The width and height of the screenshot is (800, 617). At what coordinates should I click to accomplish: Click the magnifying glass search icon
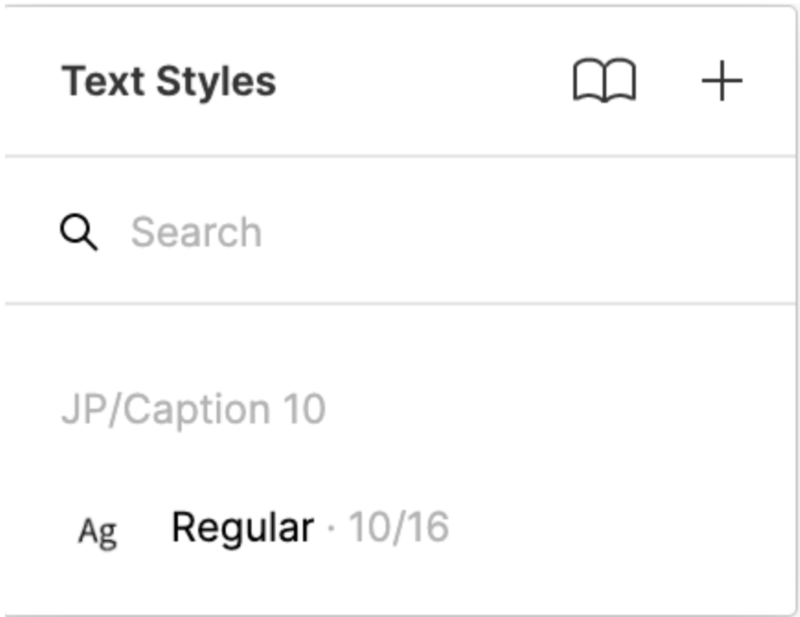(x=79, y=233)
